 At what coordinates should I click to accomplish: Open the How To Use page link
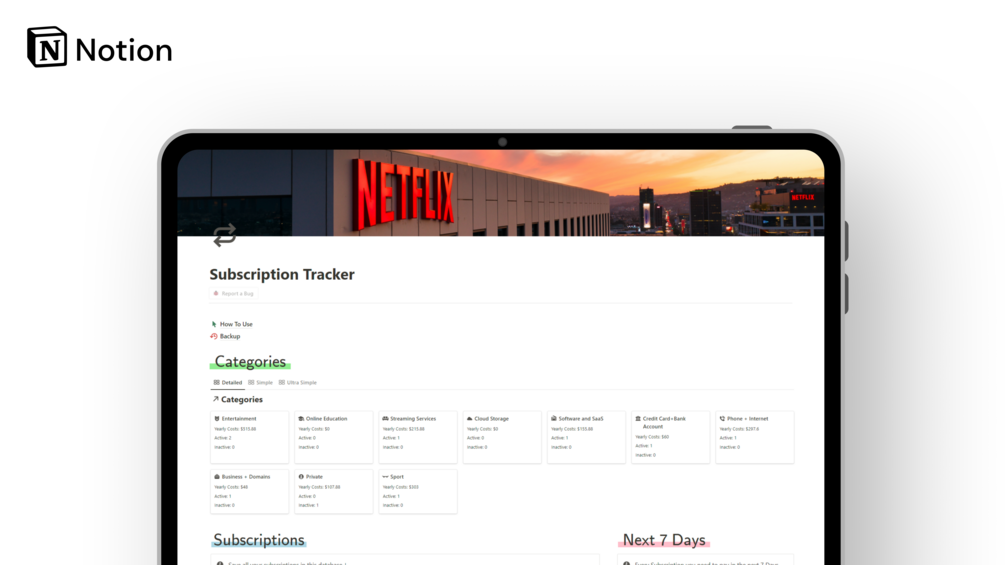pyautogui.click(x=232, y=324)
